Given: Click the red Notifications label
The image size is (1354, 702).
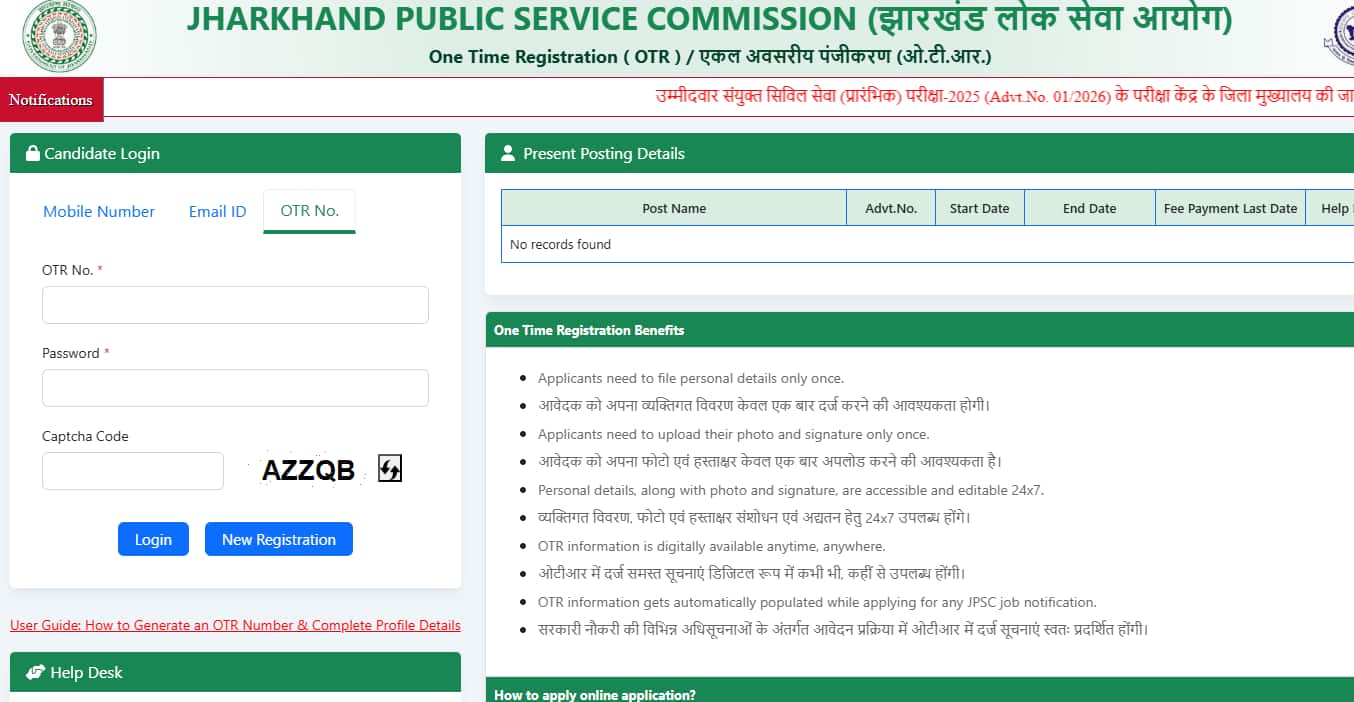Looking at the screenshot, I should coord(51,100).
